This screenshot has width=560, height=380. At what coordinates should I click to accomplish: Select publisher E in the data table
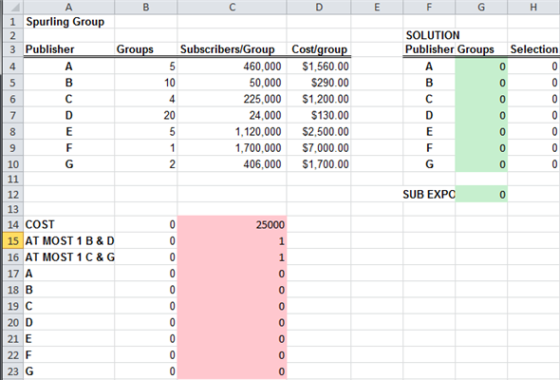(69, 132)
